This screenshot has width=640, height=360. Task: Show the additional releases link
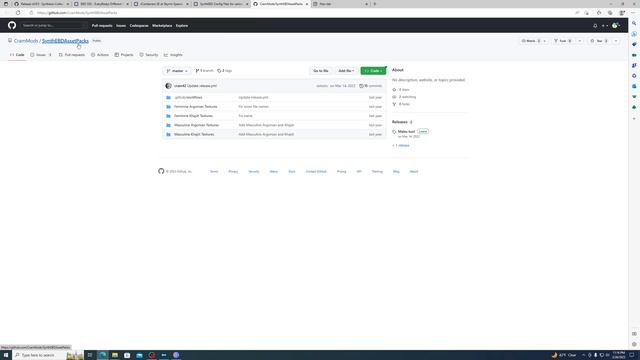coord(401,145)
